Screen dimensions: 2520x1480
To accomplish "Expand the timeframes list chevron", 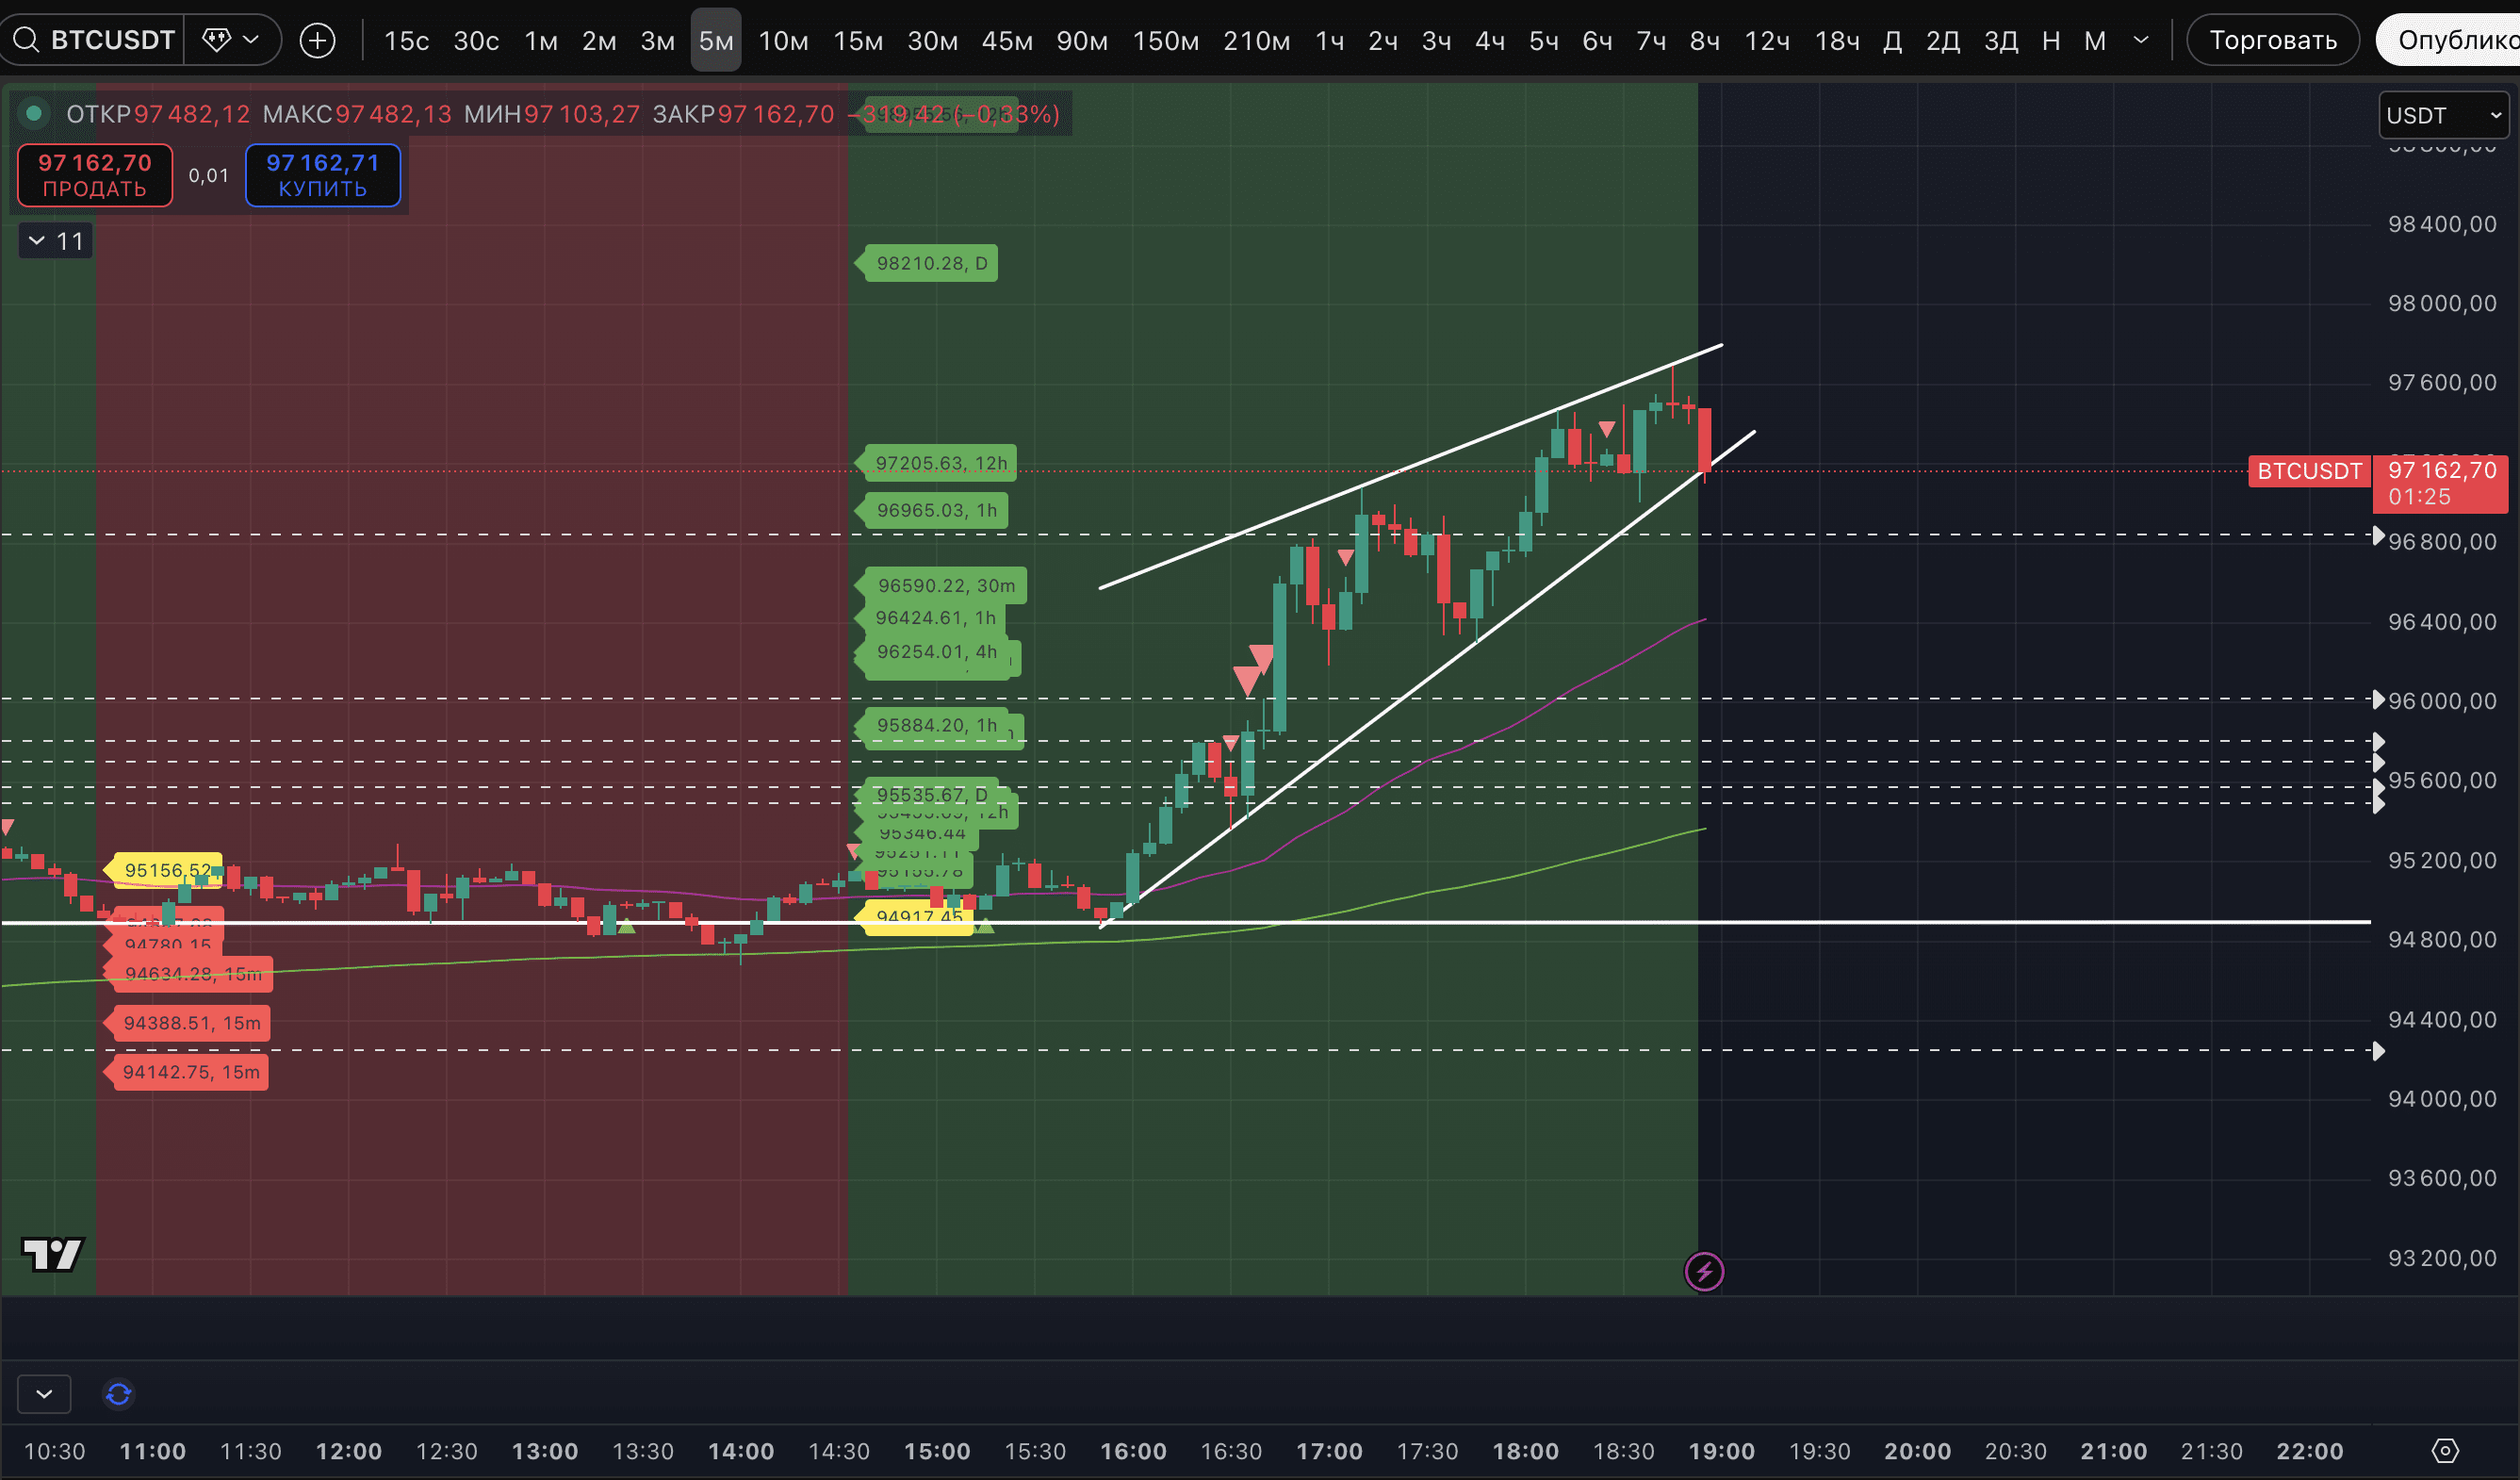I will pos(2140,40).
